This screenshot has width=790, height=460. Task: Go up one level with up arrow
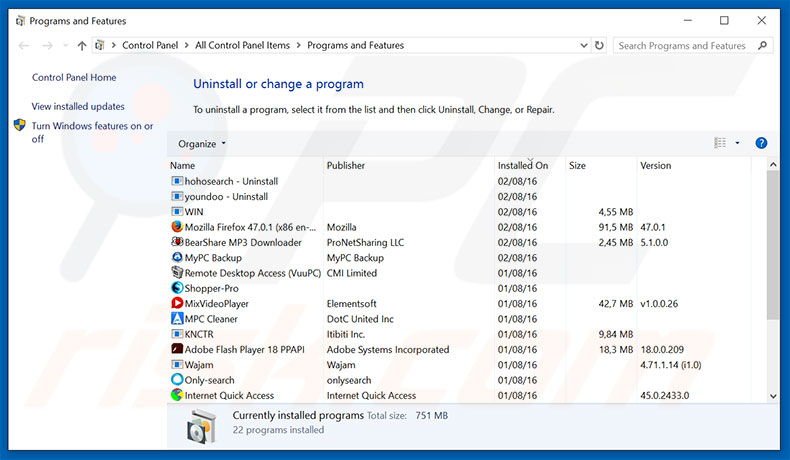(x=82, y=45)
